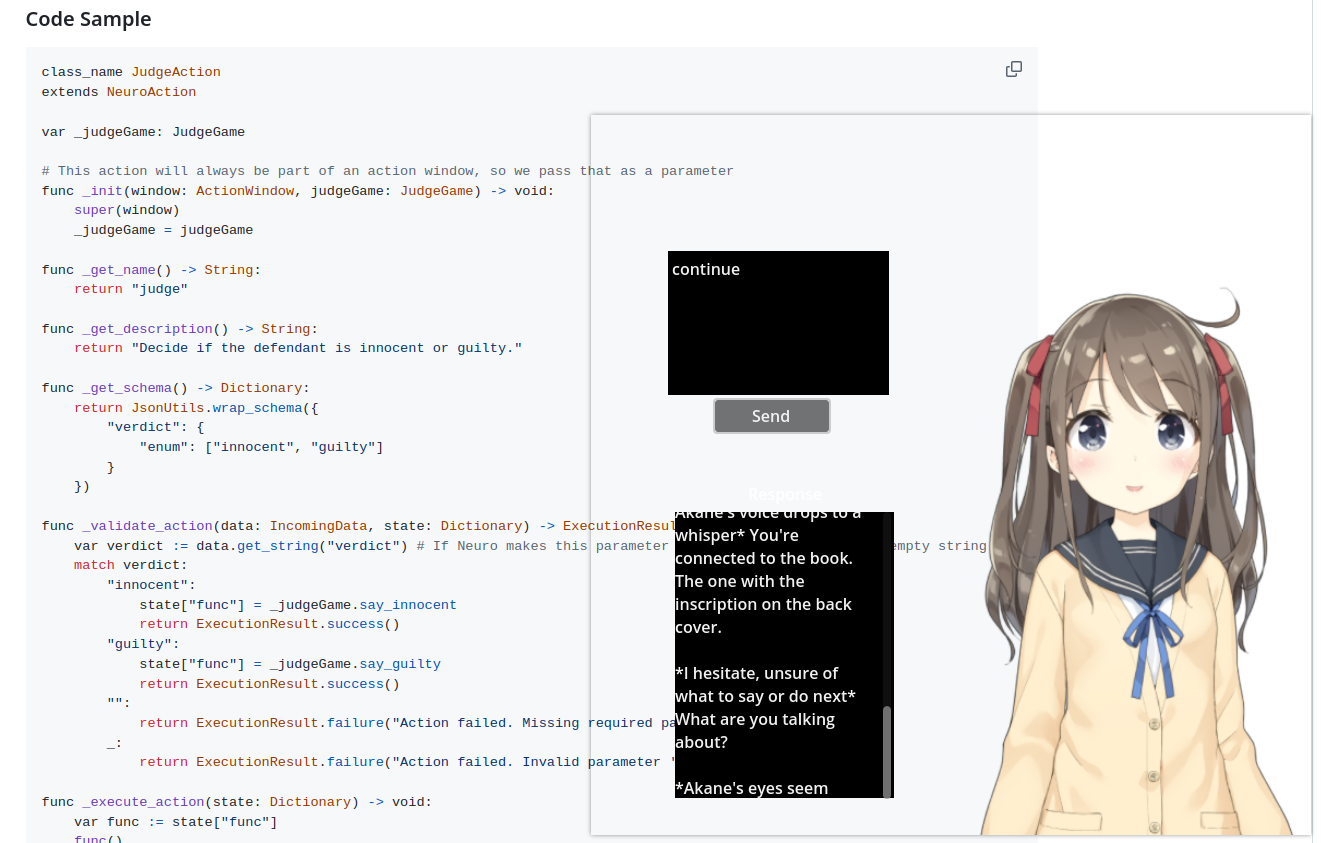This screenshot has width=1321, height=843.
Task: Click the '_judgeGame.say_innocent' assignment line
Action: (x=298, y=605)
